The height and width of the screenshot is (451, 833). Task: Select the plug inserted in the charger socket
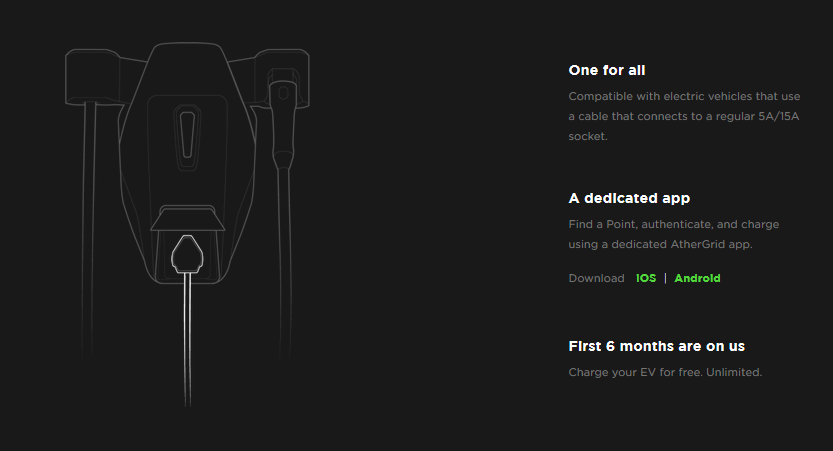click(x=187, y=254)
